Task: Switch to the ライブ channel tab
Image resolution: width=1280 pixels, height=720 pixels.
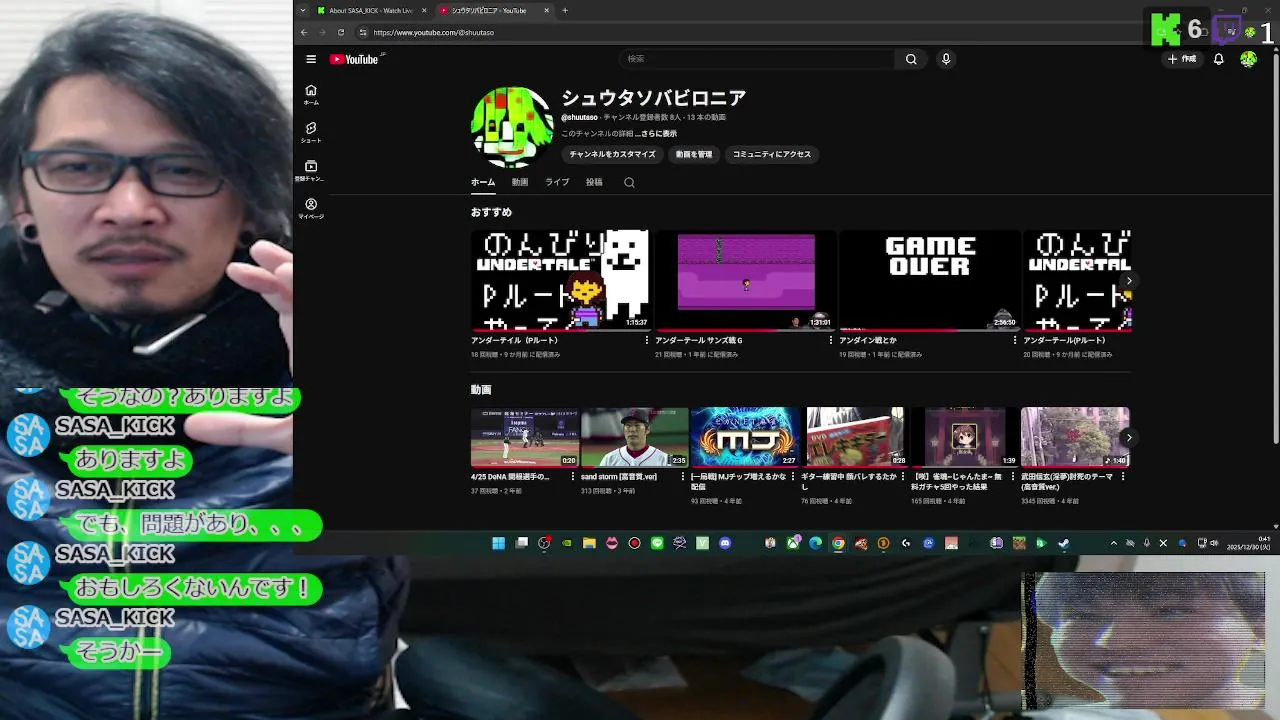Action: tap(557, 182)
